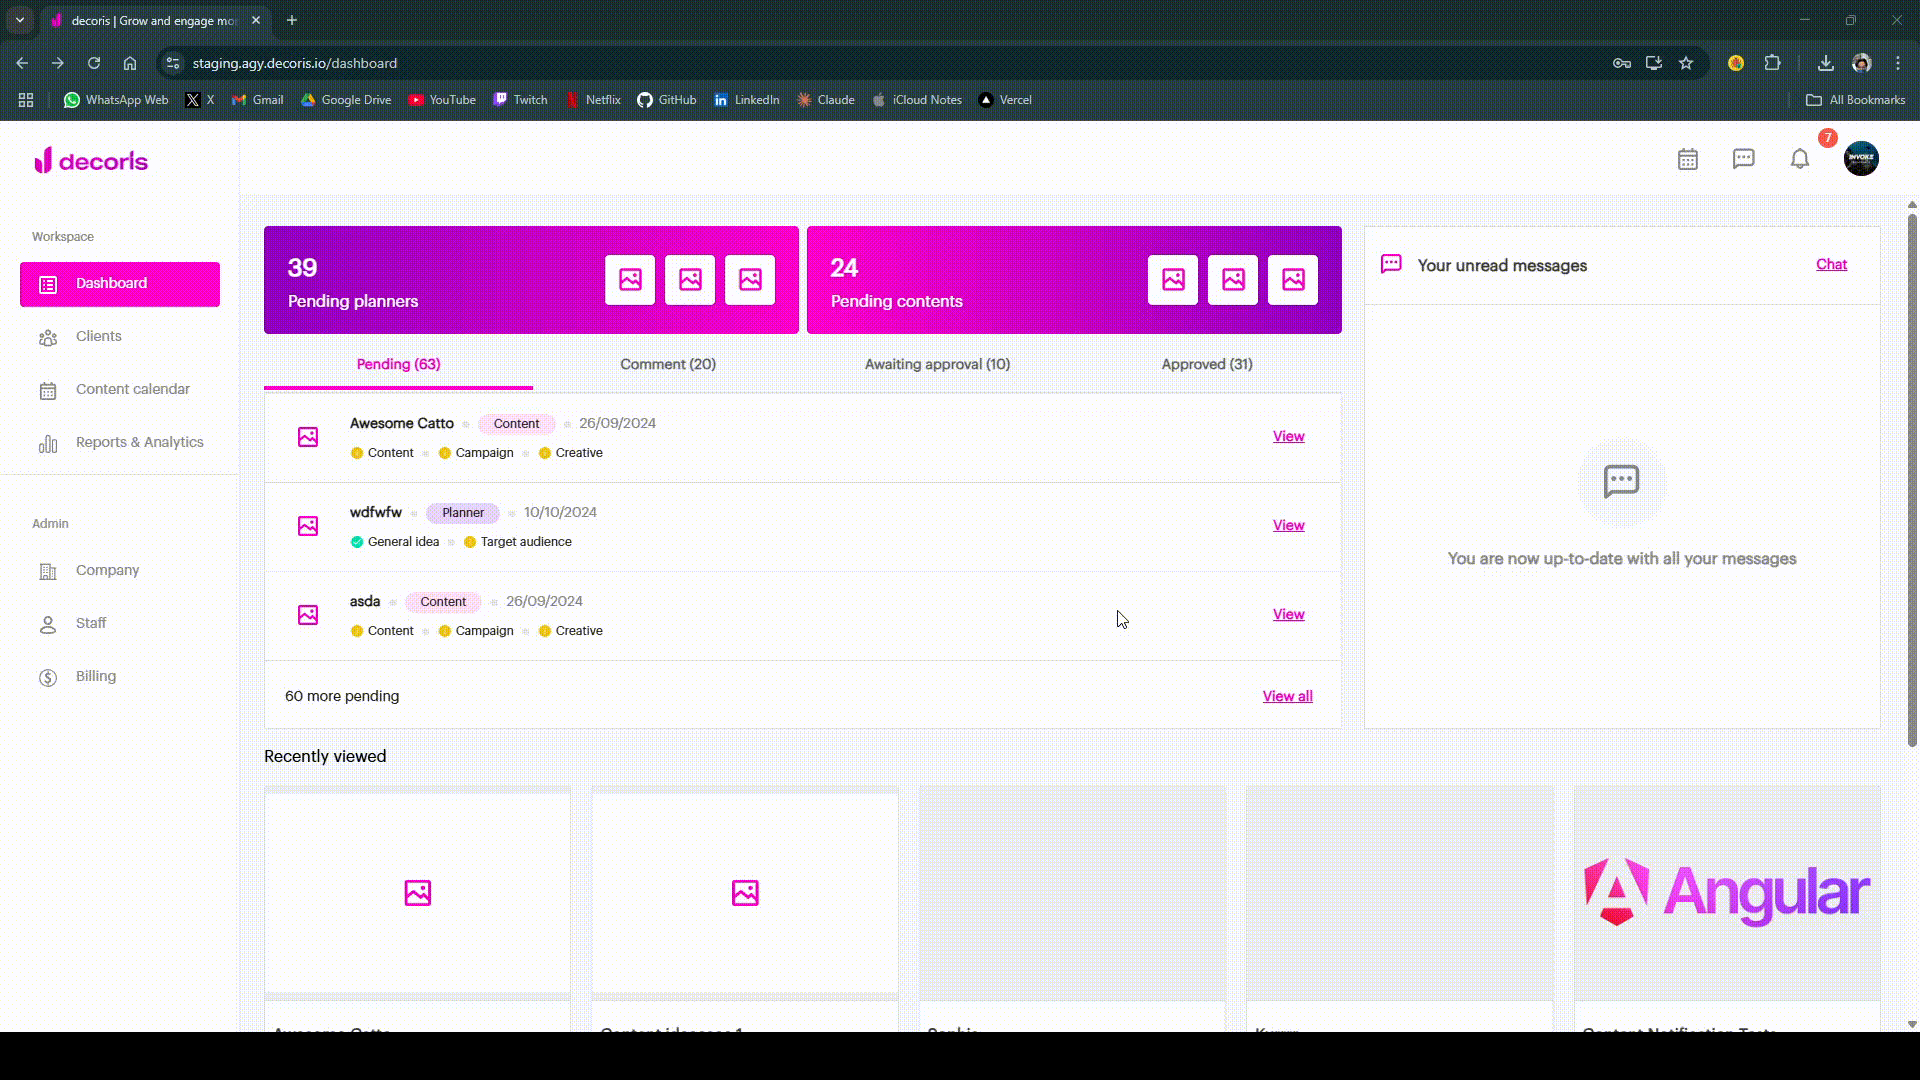Open the Content calendar section

120,390
